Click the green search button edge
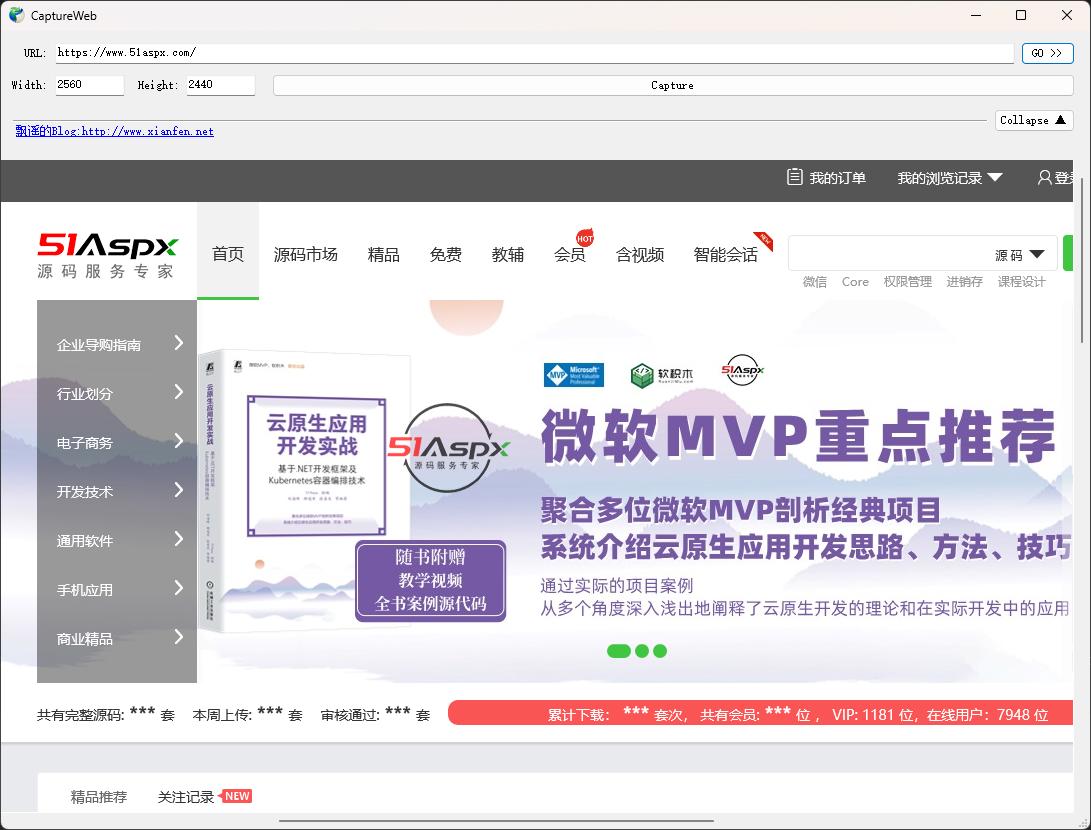The width and height of the screenshot is (1091, 830). tap(1068, 253)
